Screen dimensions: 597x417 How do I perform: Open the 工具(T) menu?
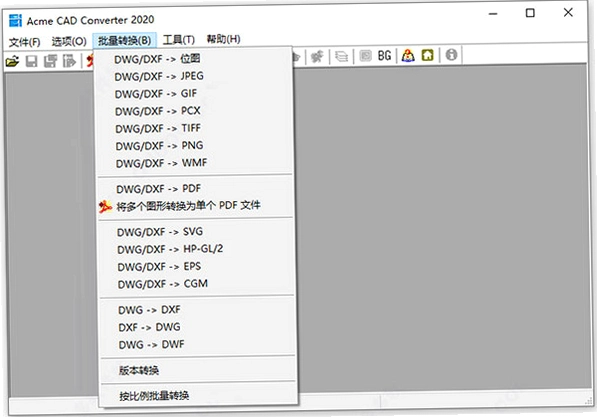point(179,40)
